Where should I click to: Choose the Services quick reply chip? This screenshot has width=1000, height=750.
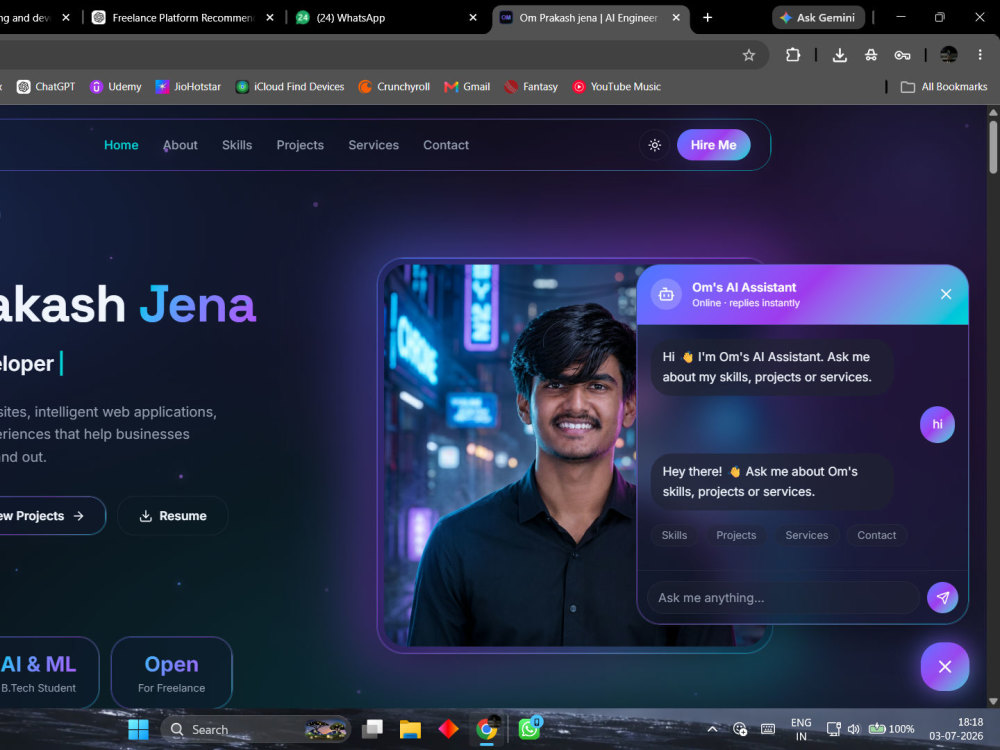click(x=807, y=535)
